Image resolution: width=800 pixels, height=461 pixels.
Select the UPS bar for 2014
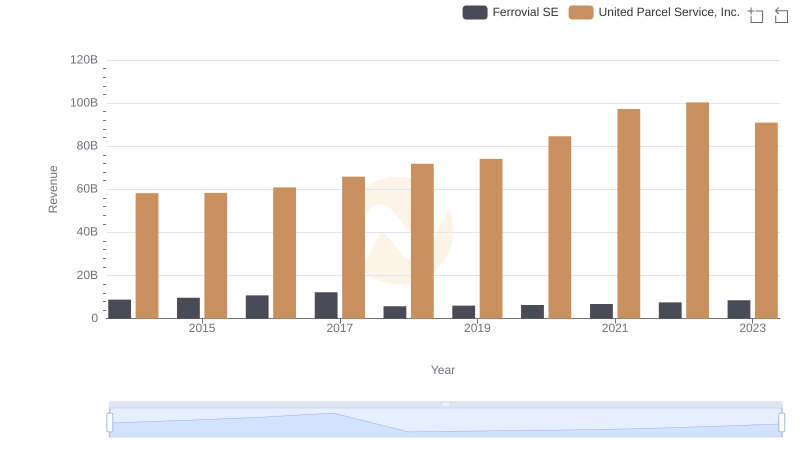147,256
